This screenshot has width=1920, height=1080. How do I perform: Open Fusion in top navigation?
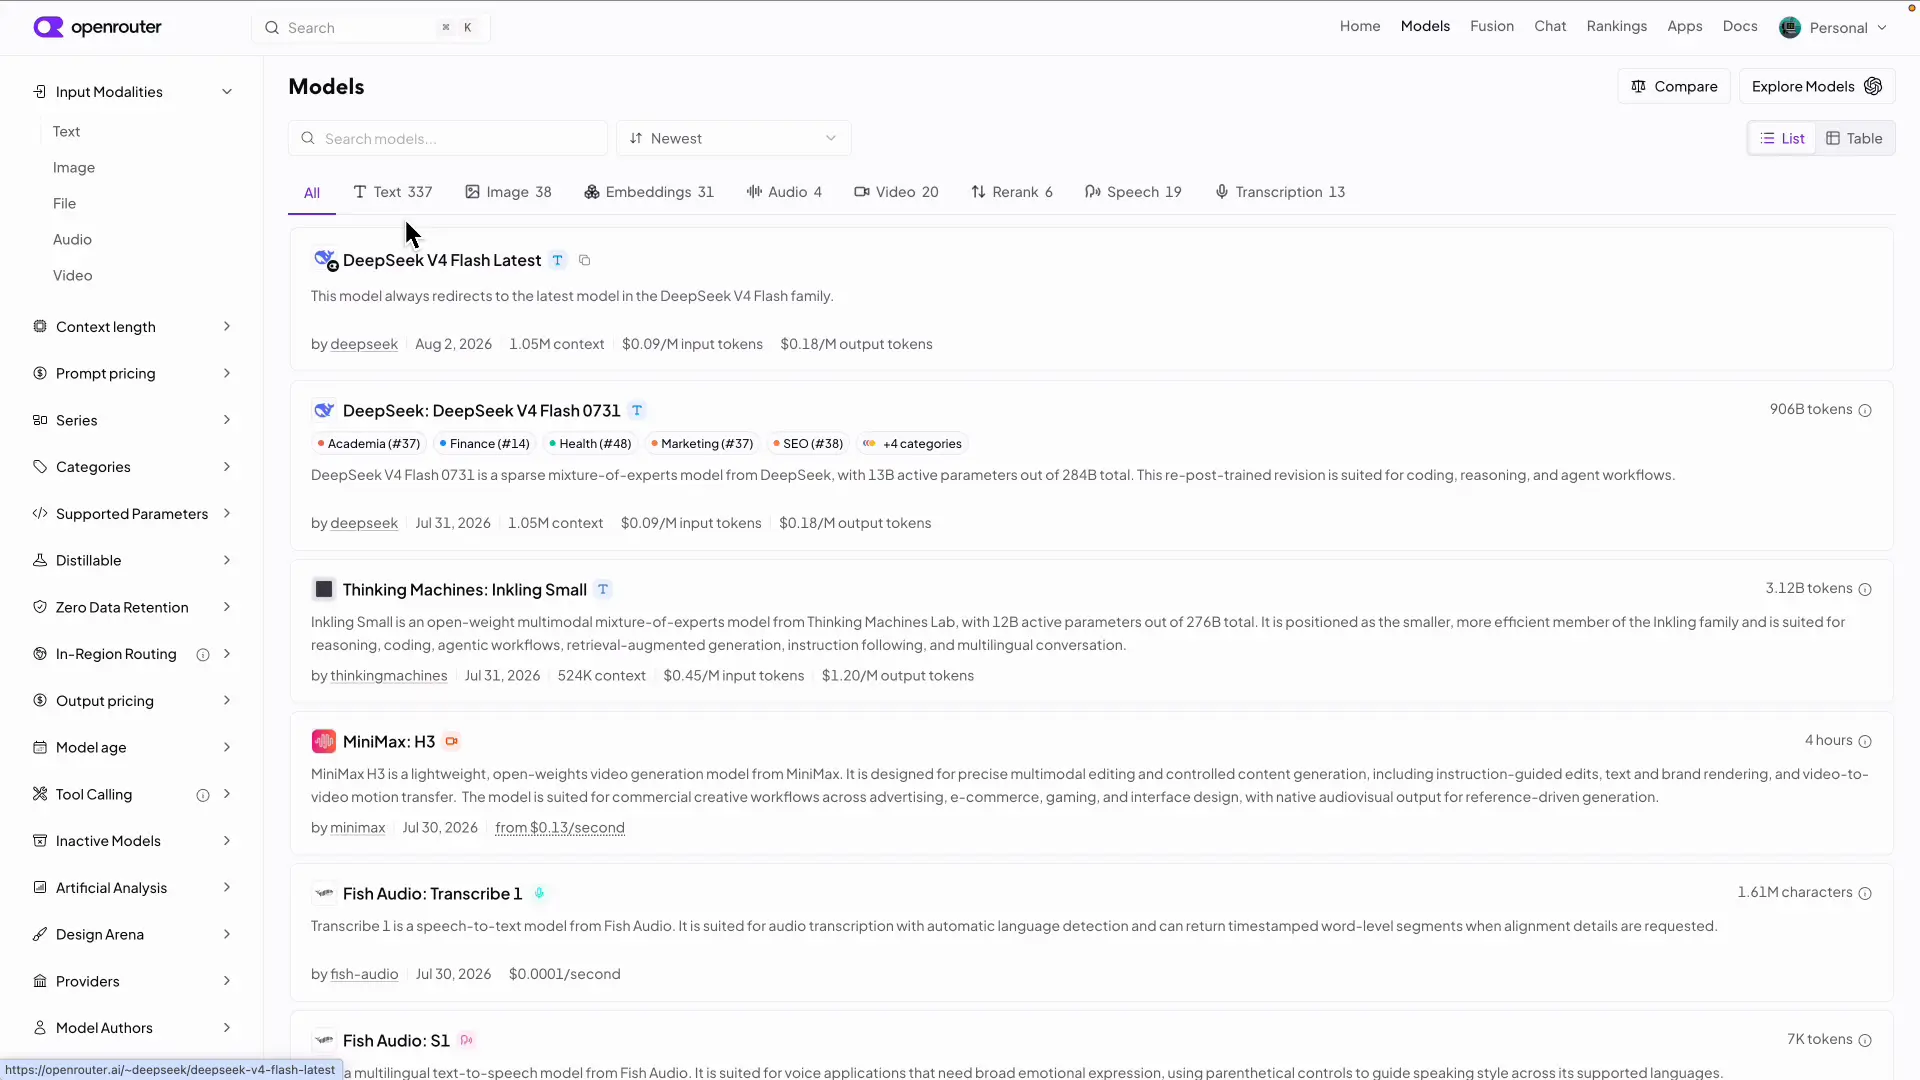click(x=1492, y=27)
